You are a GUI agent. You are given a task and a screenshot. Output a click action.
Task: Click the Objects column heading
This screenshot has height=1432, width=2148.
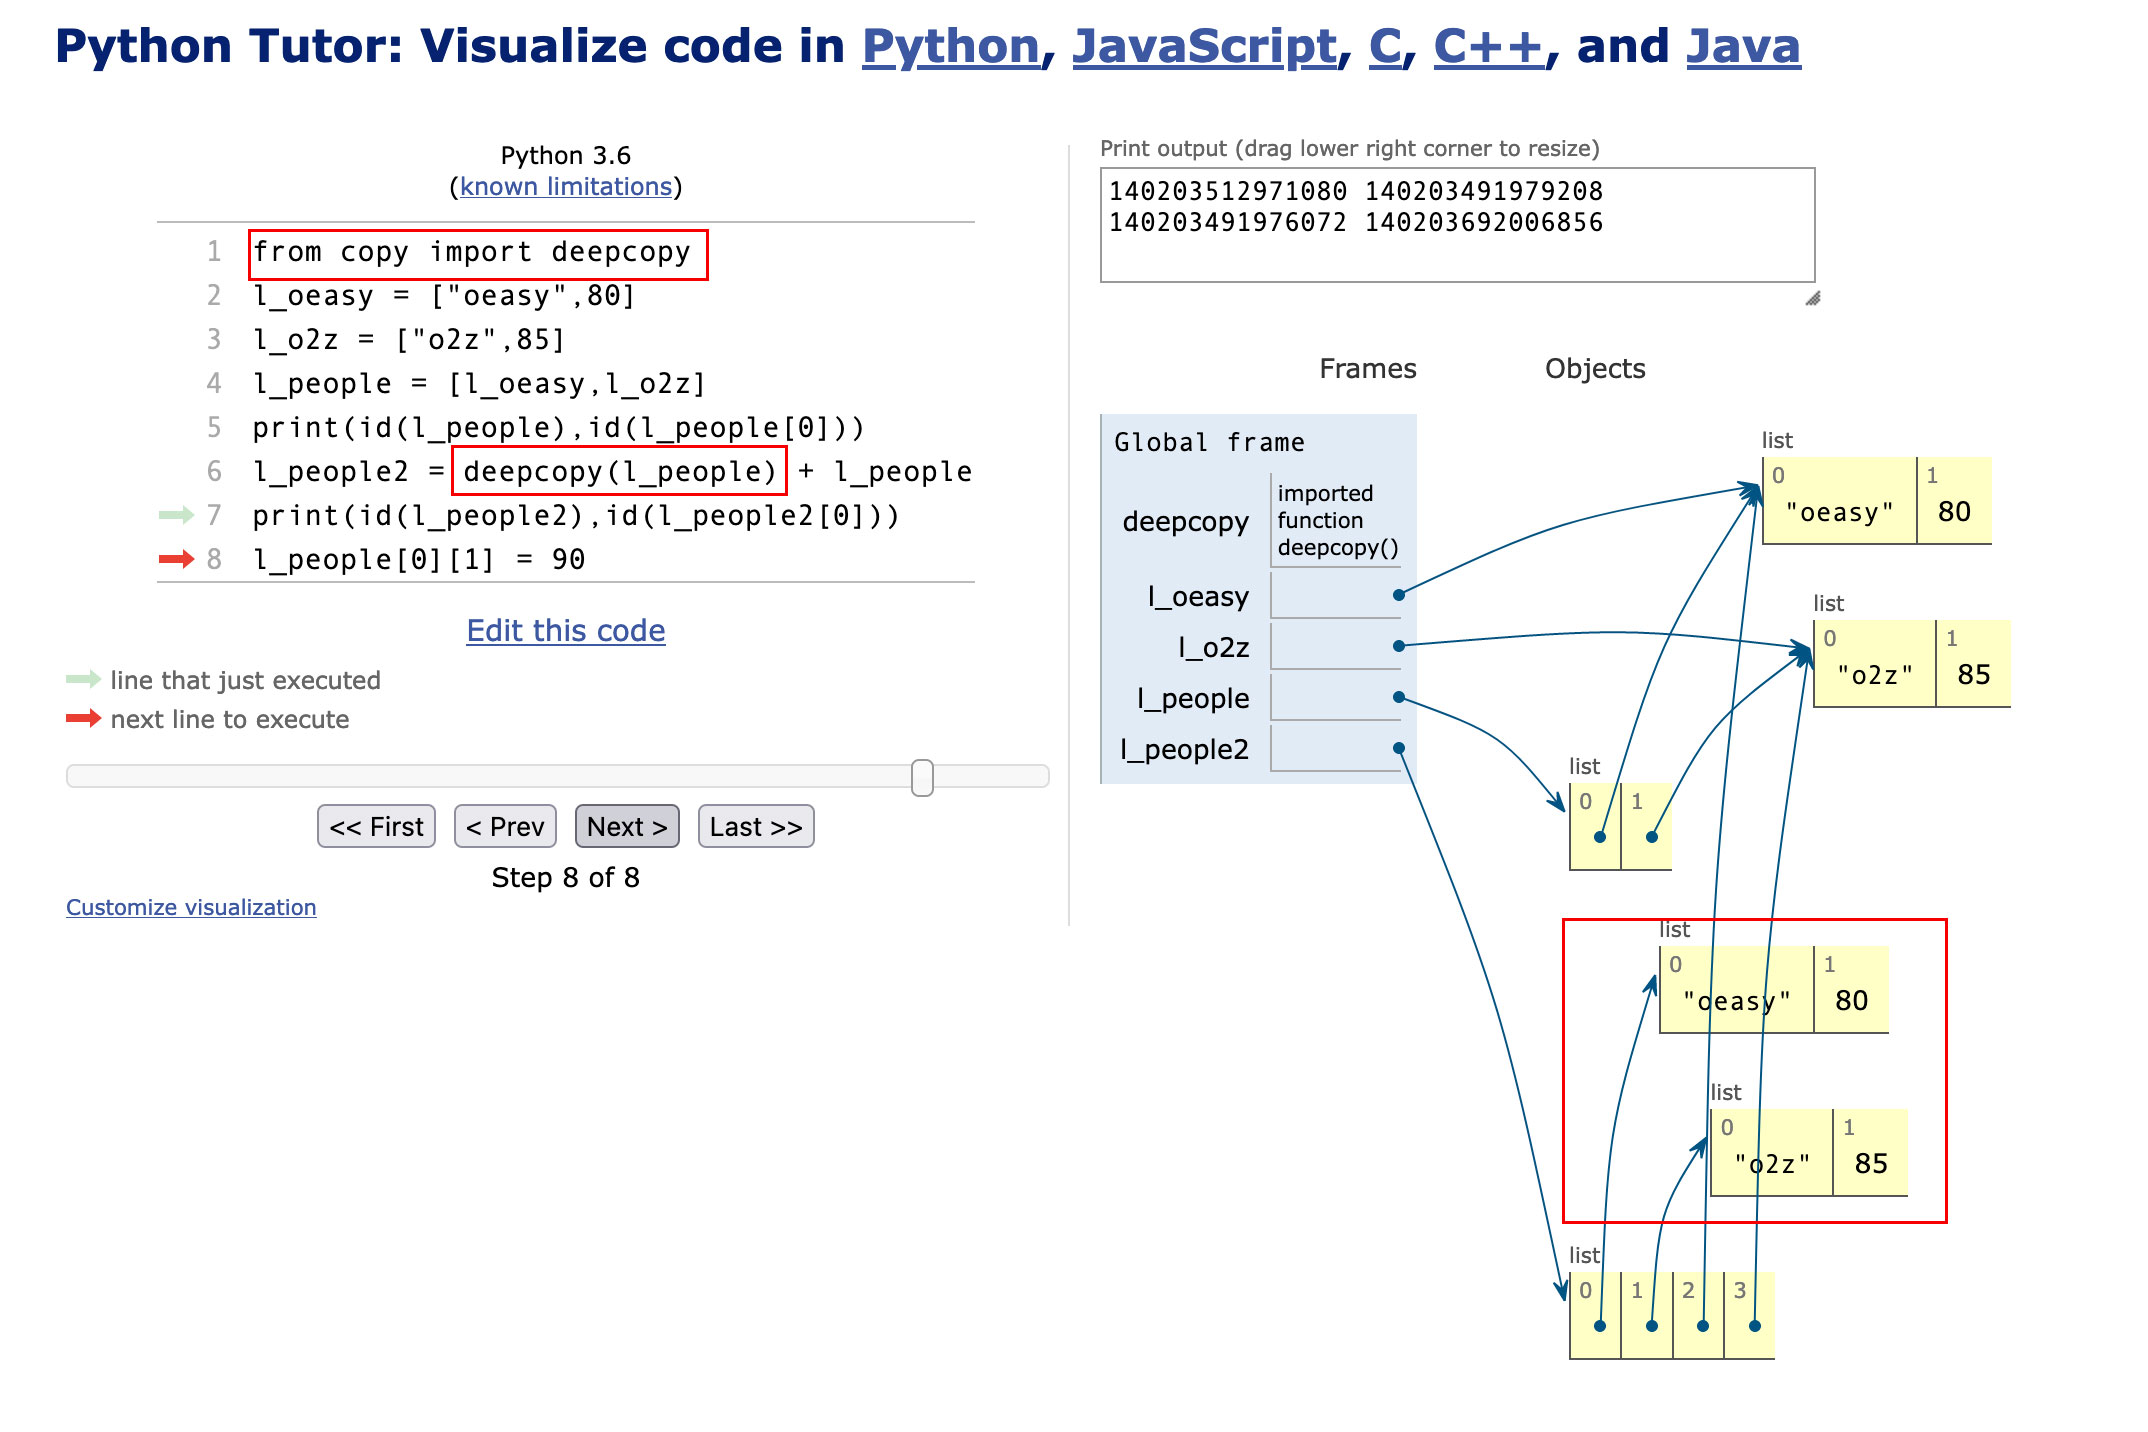pos(1595,369)
